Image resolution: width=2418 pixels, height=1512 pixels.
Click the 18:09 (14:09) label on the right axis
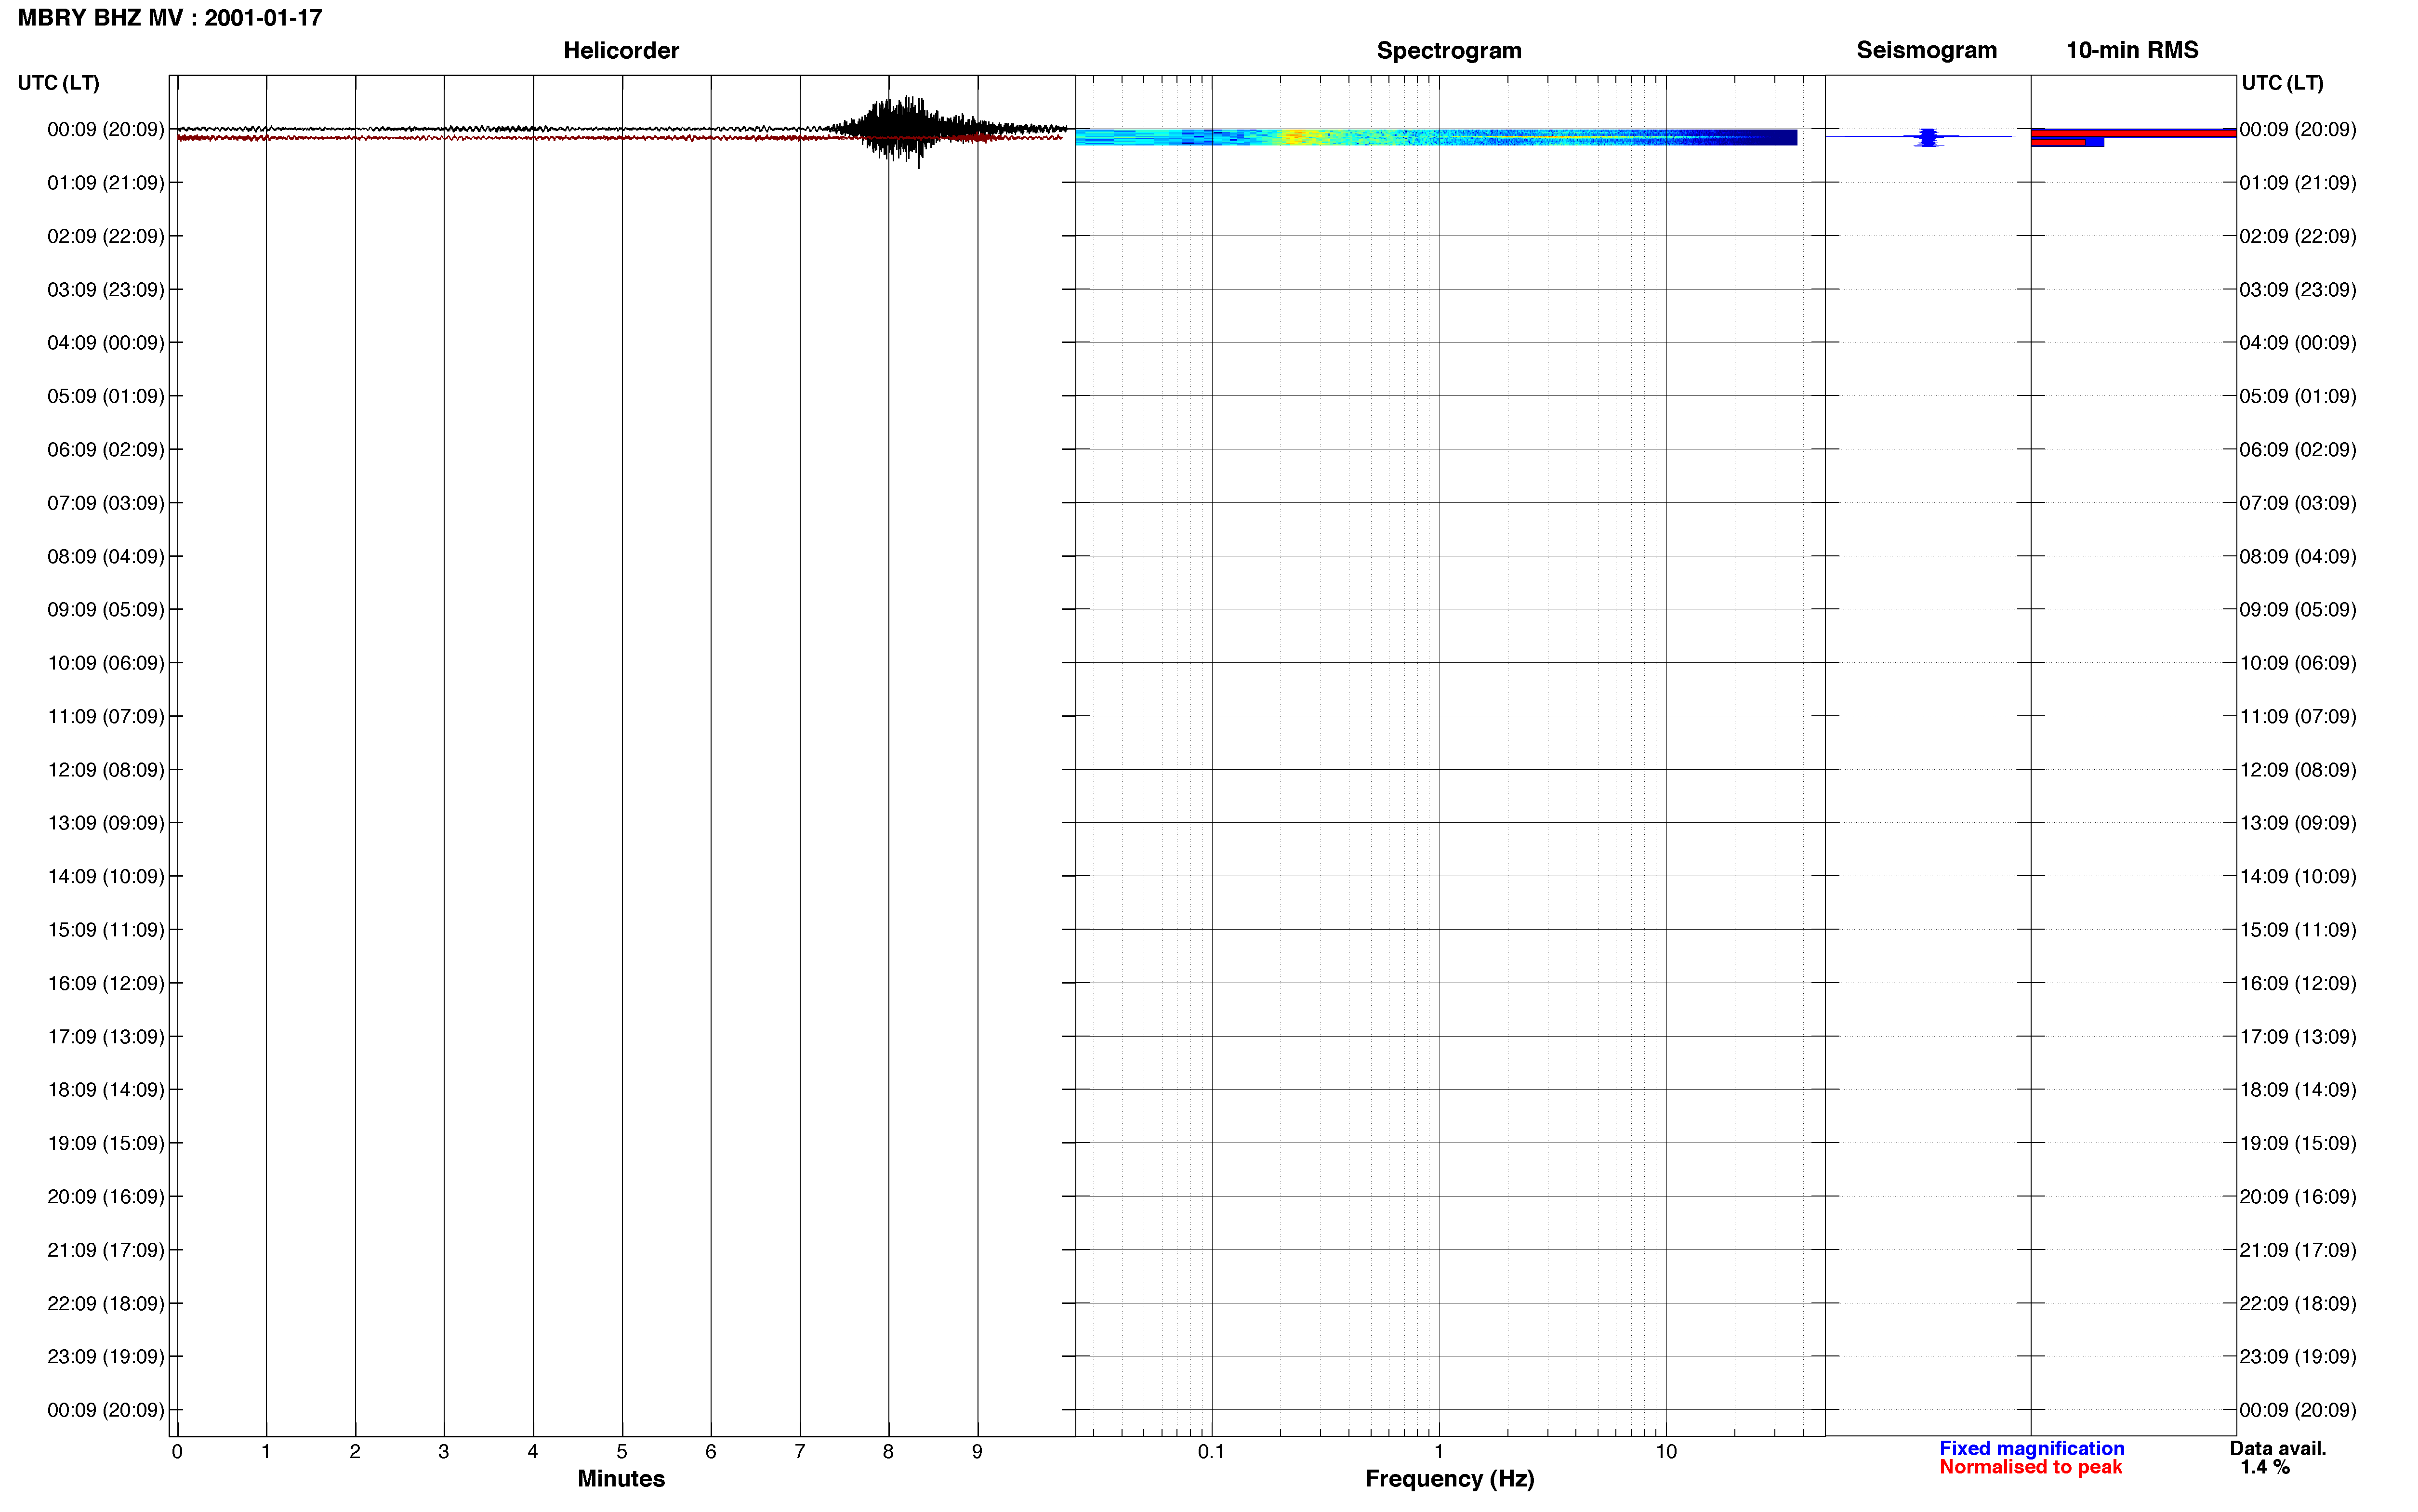[x=2298, y=1090]
